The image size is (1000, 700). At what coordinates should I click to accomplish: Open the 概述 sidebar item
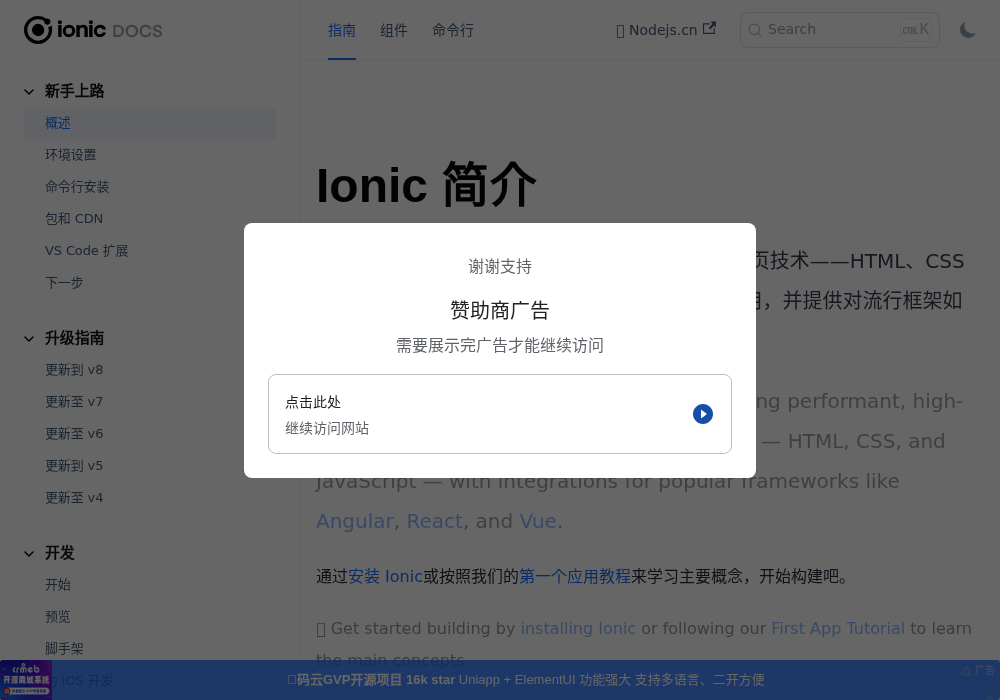click(150, 123)
